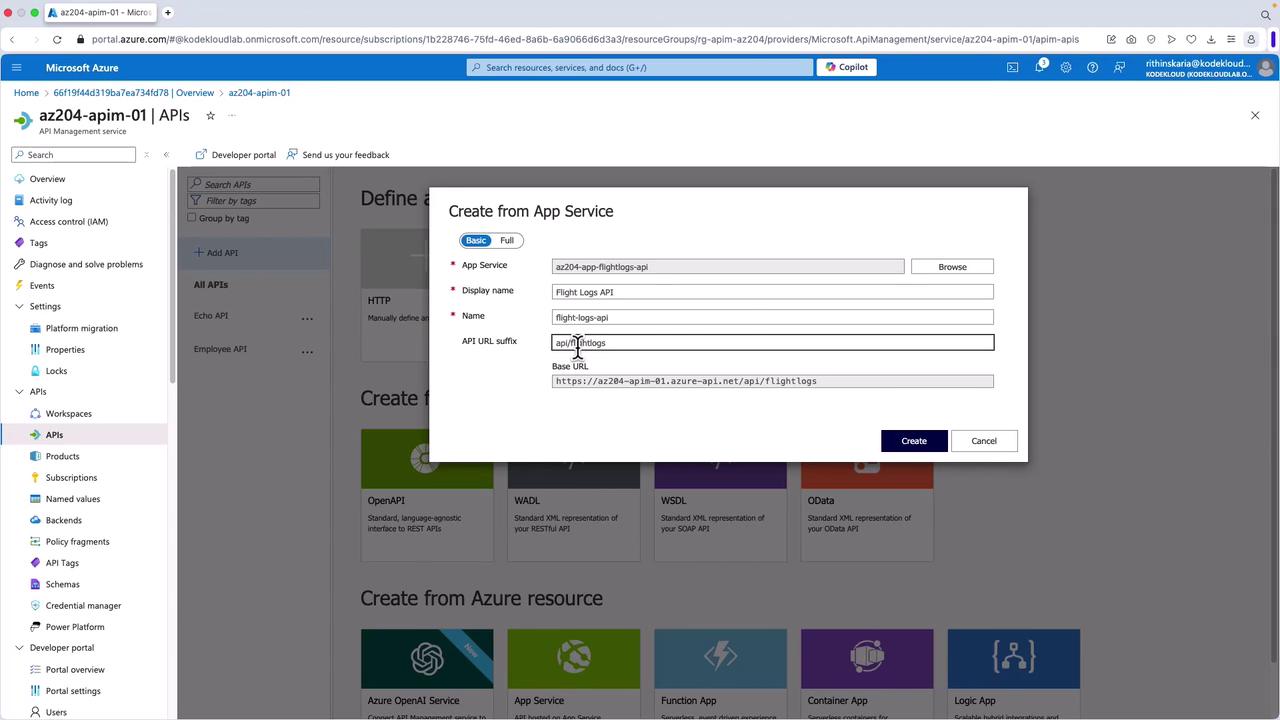Screen dimensions: 1280x720
Task: Click the account avatar in the Azure header
Action: coord(1266,68)
